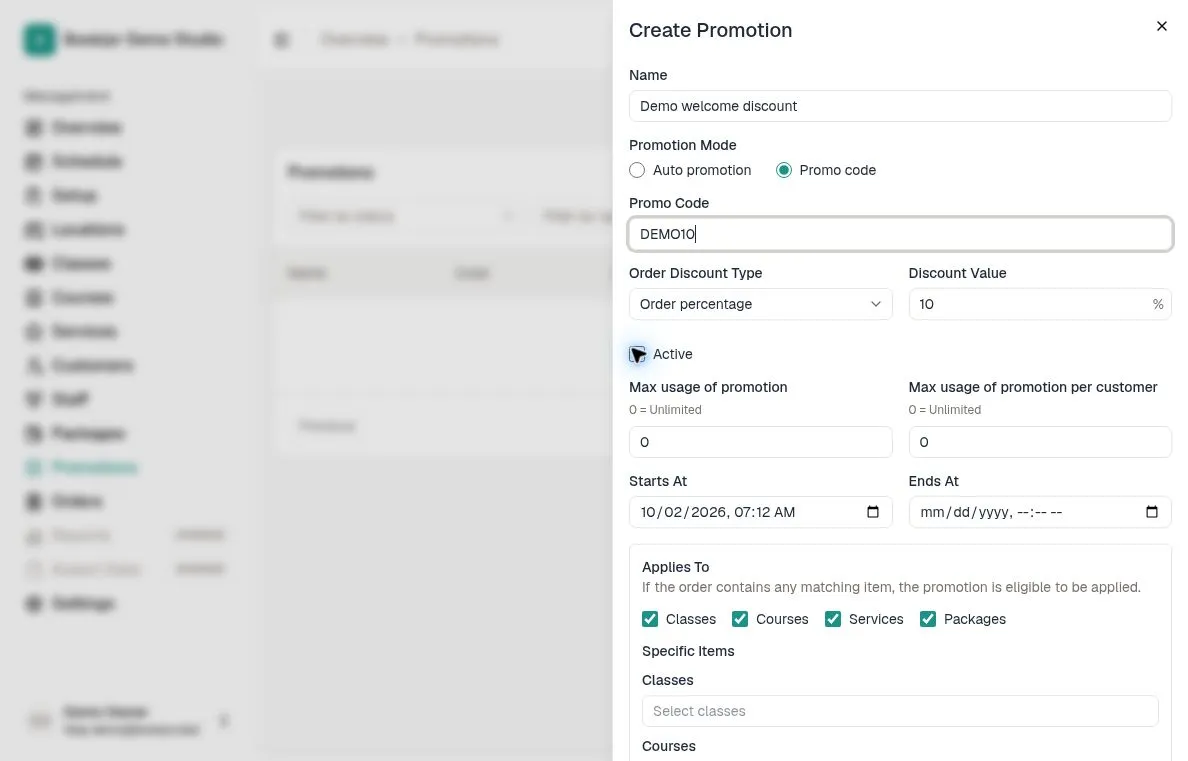
Task: Click the Discount Value field
Action: (1040, 304)
